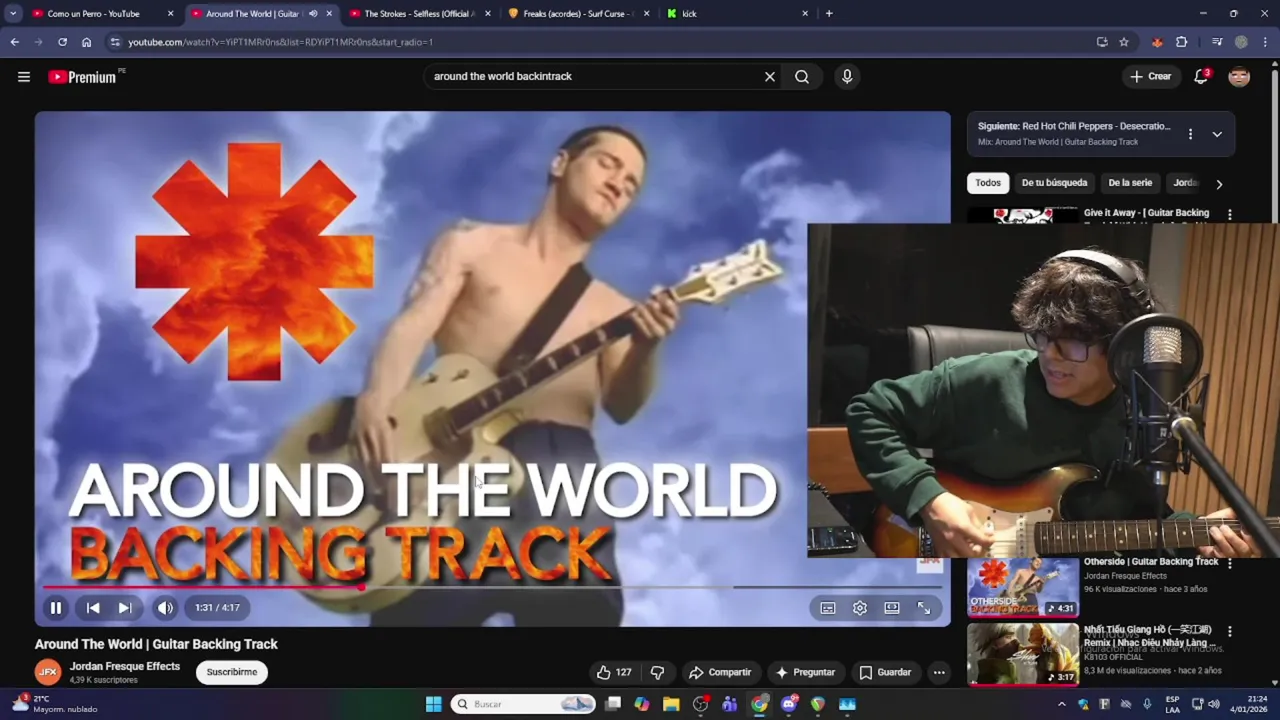
Task: Seek on the red video progress bar
Action: click(x=492, y=587)
